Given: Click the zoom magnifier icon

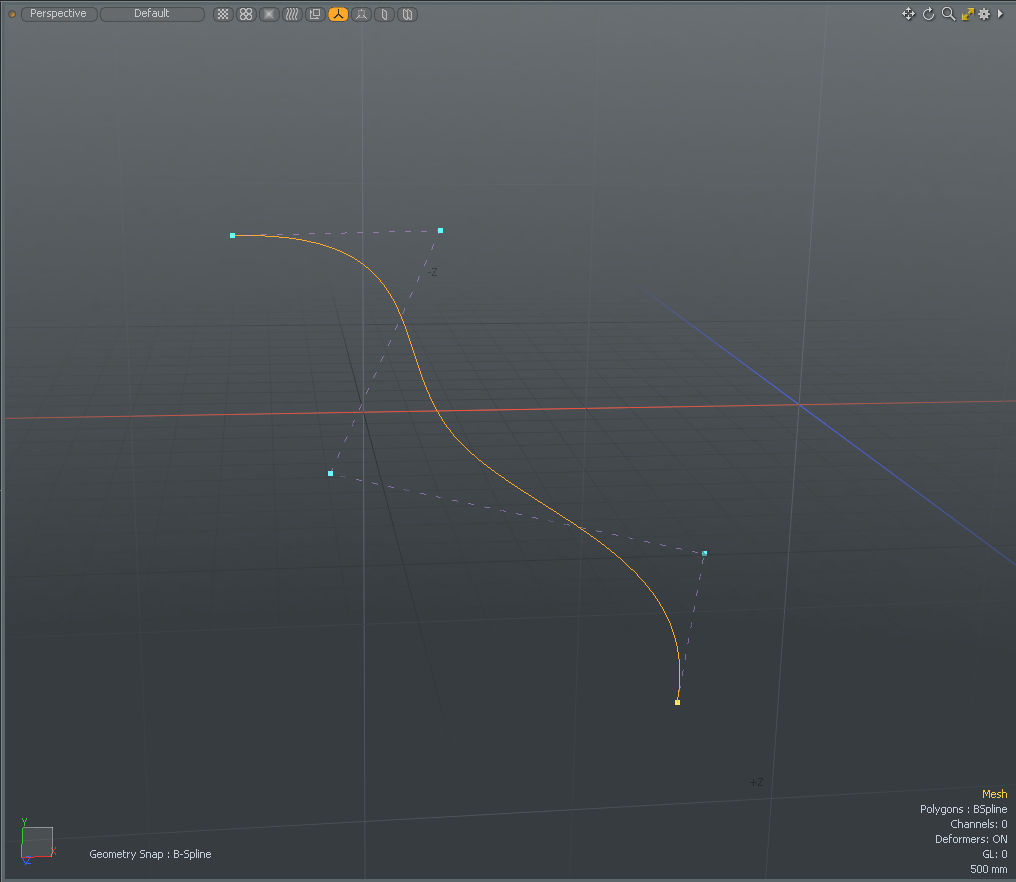Looking at the screenshot, I should coord(948,14).
